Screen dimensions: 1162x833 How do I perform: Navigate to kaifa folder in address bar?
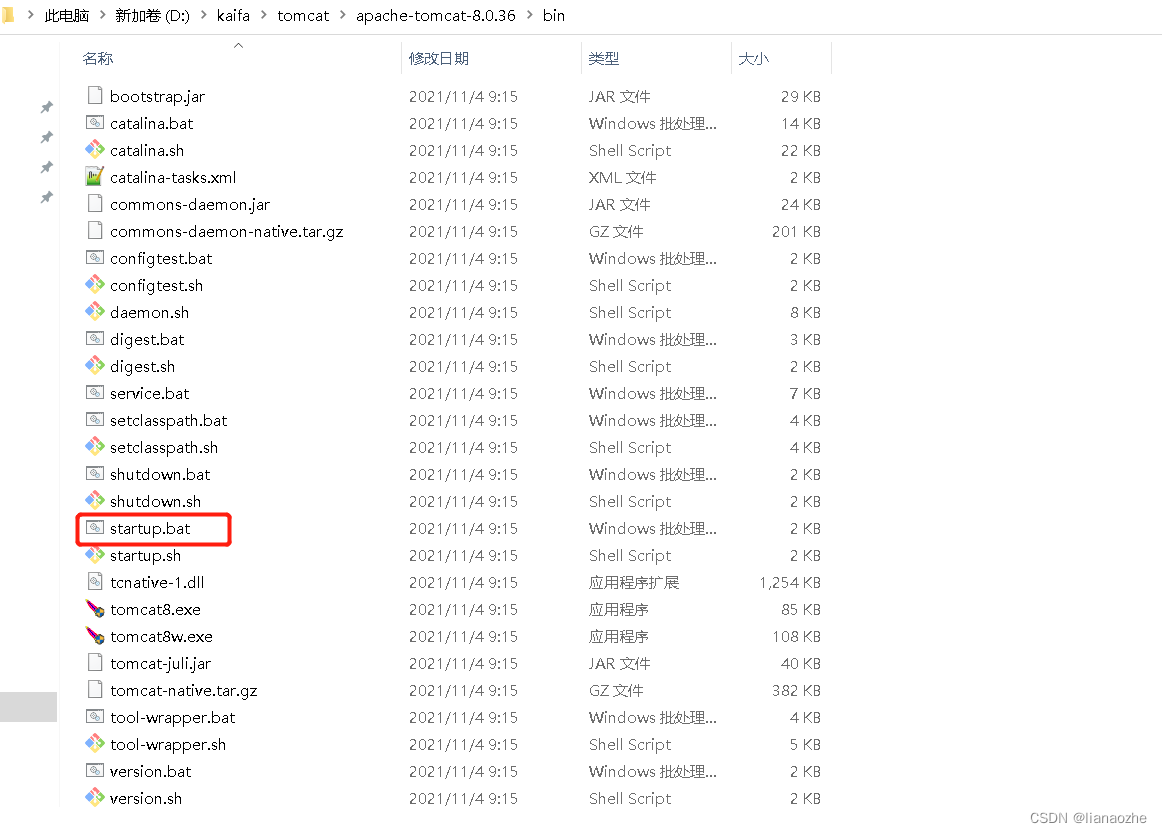233,16
